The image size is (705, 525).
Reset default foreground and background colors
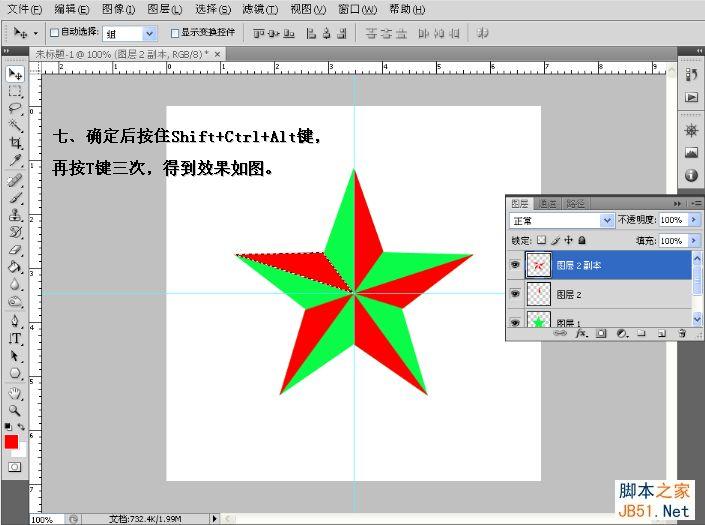(8, 426)
